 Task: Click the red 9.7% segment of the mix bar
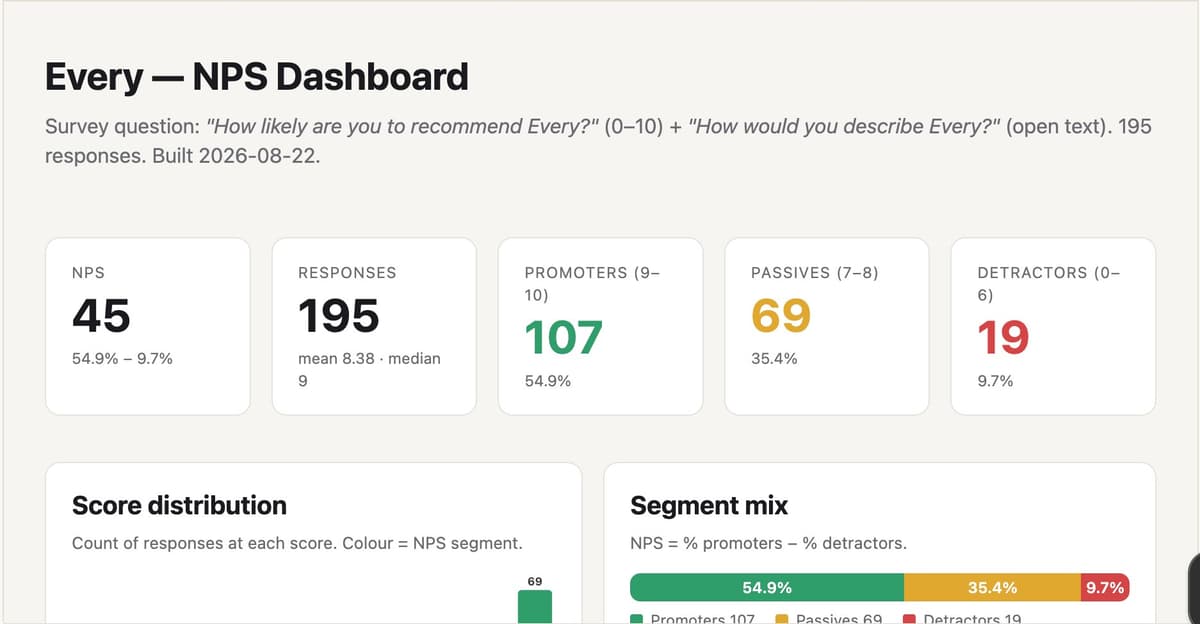tap(1105, 587)
